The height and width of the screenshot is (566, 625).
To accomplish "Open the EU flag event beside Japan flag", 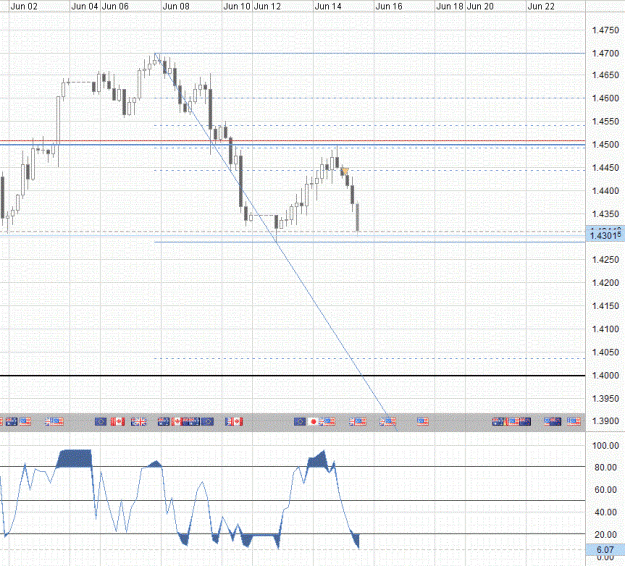I will click(x=300, y=422).
